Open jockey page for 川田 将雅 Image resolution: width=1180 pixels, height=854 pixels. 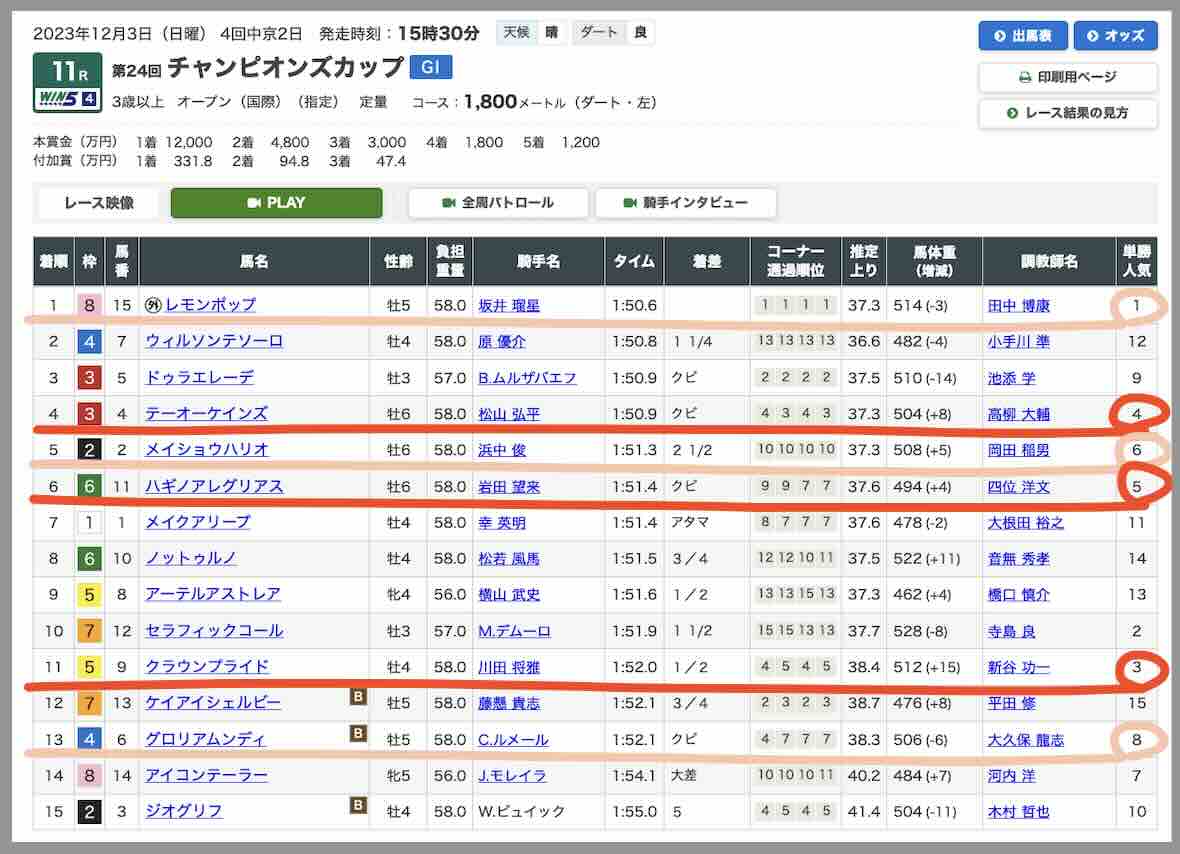click(509, 667)
